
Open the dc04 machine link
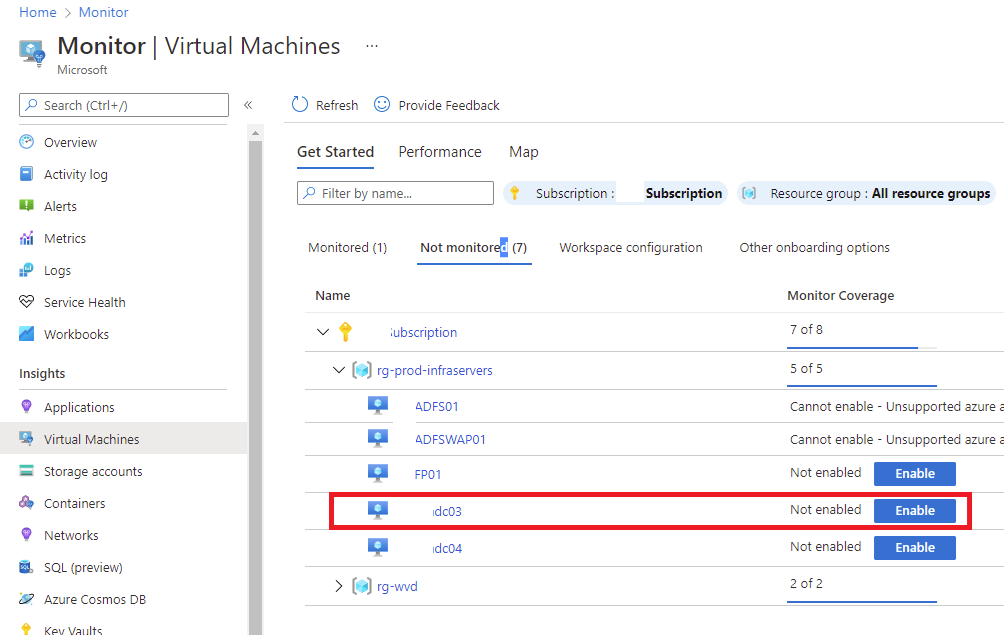coord(447,549)
